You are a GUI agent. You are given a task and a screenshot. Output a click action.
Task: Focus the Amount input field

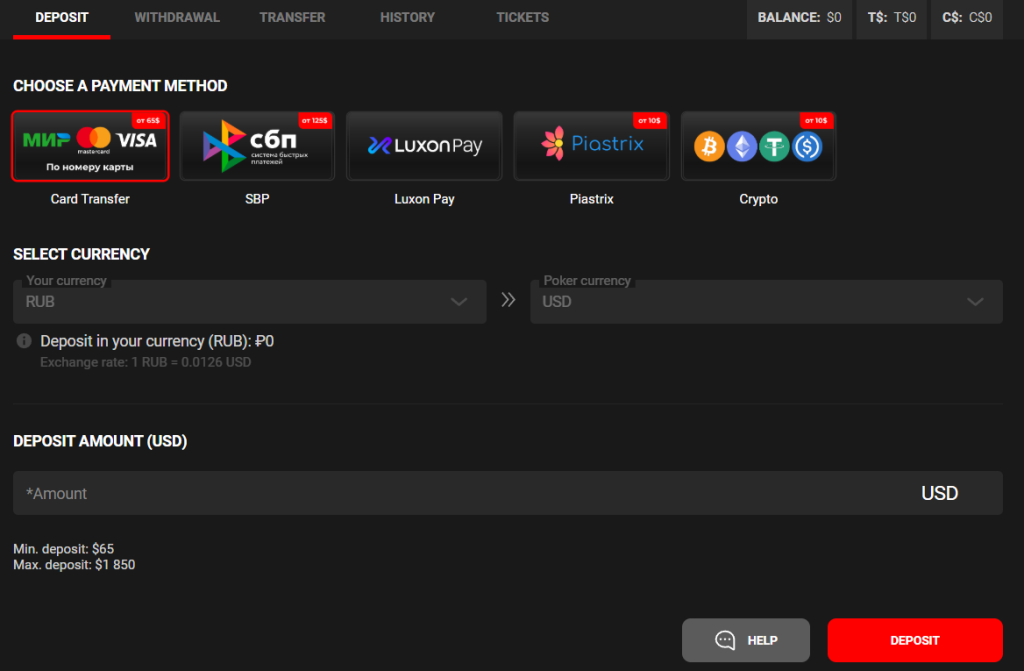[507, 493]
